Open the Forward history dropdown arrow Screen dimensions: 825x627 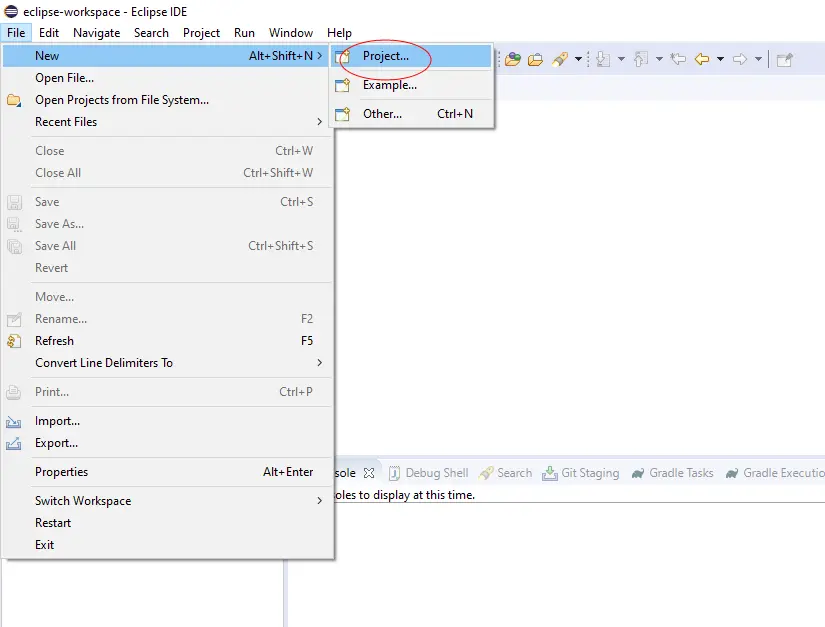(758, 59)
